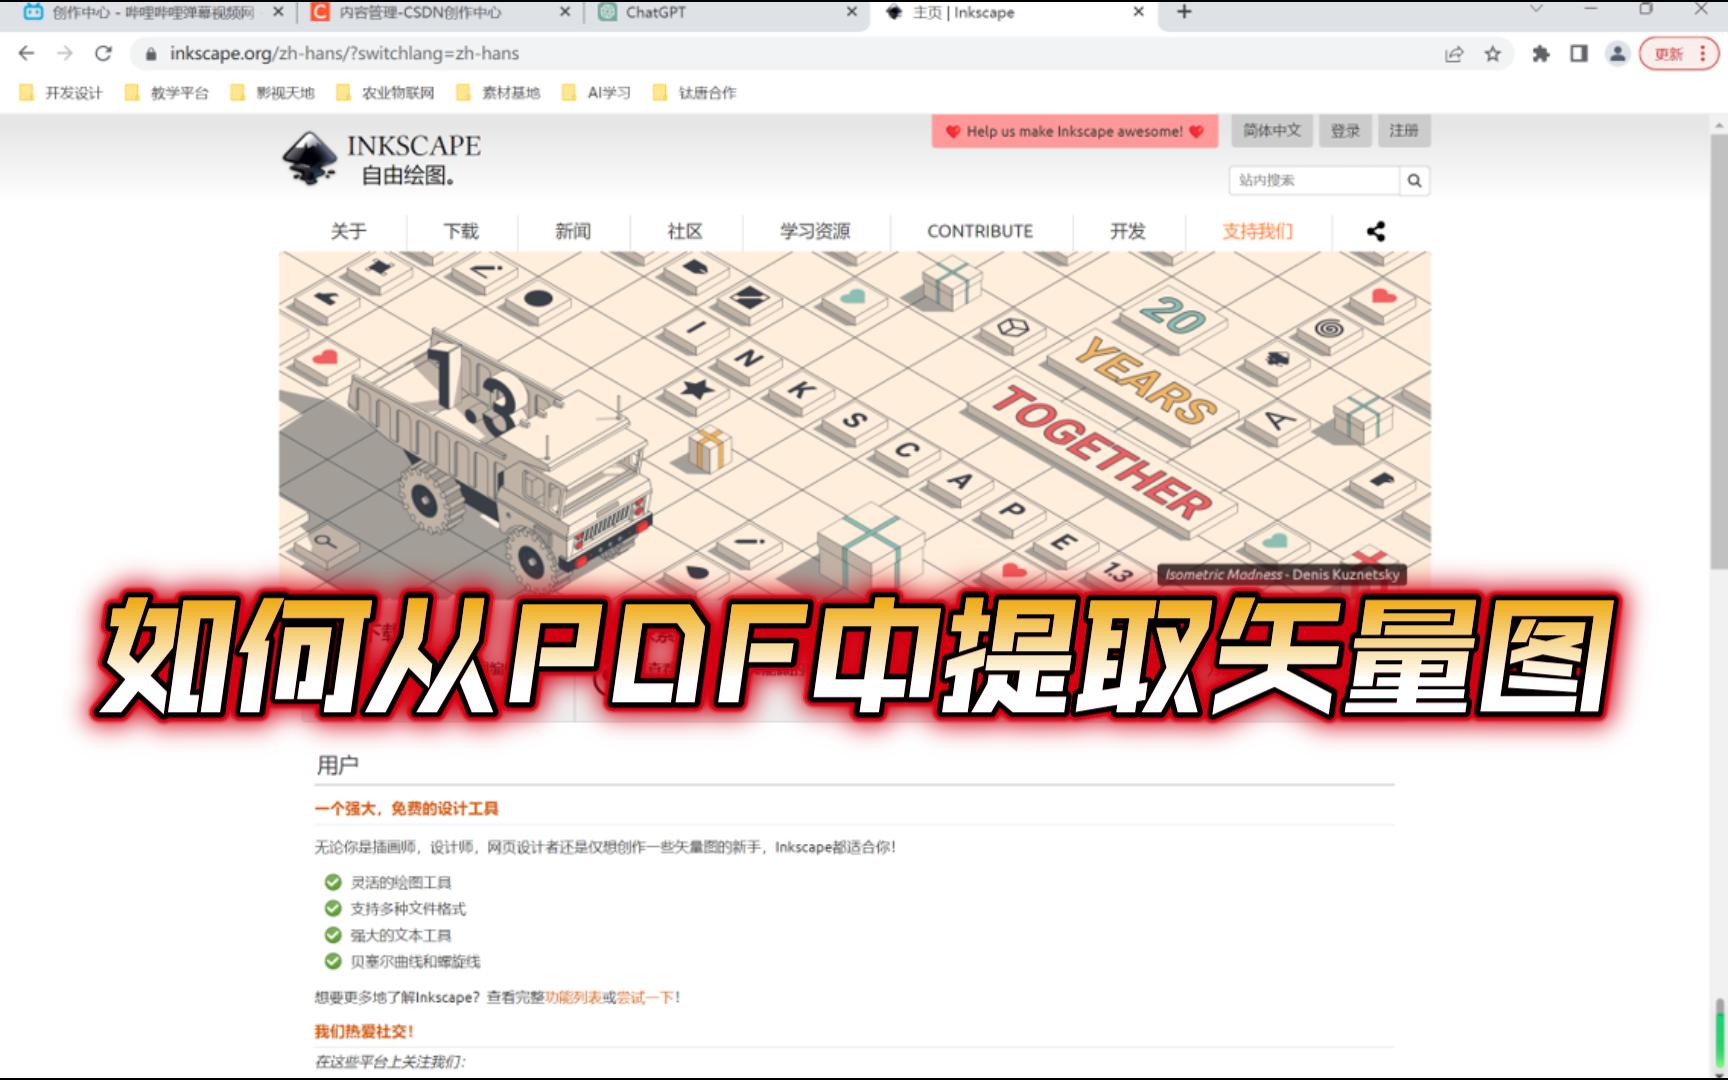Open the 农业物联网 bookmark folder

click(x=386, y=93)
